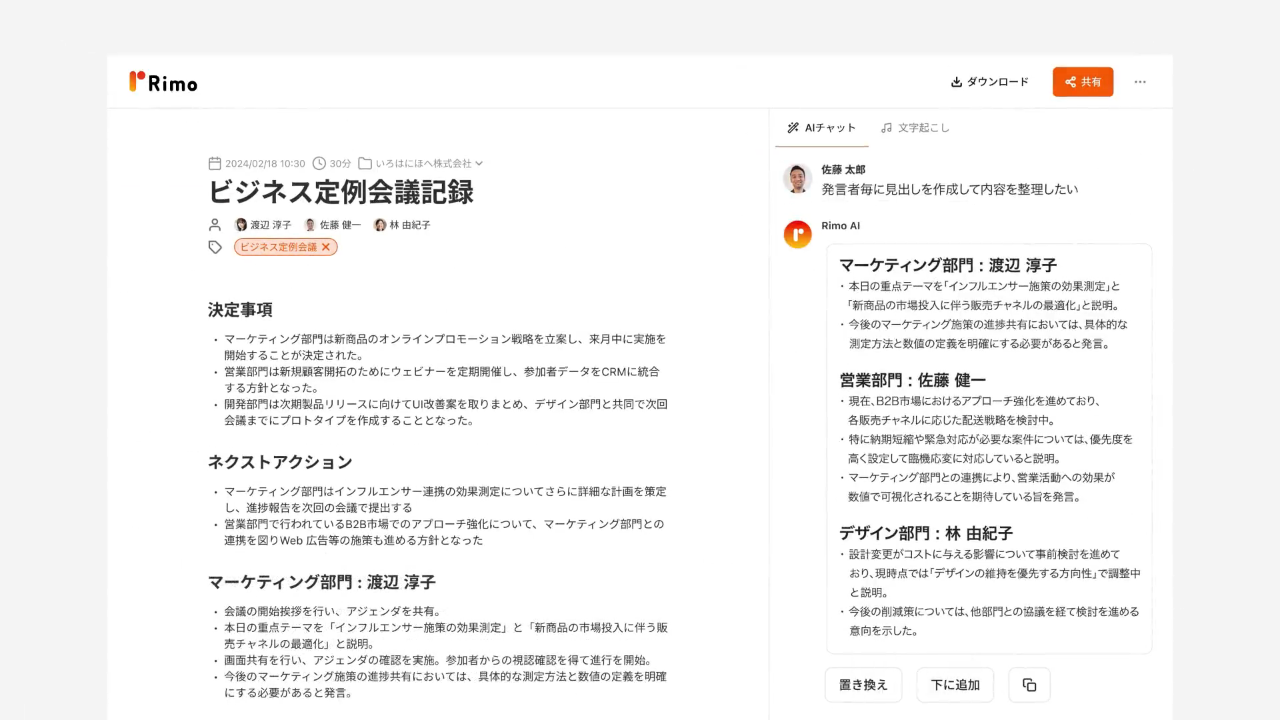1280x720 pixels.
Task: Click the 決定事項 heading
Action: (x=240, y=310)
